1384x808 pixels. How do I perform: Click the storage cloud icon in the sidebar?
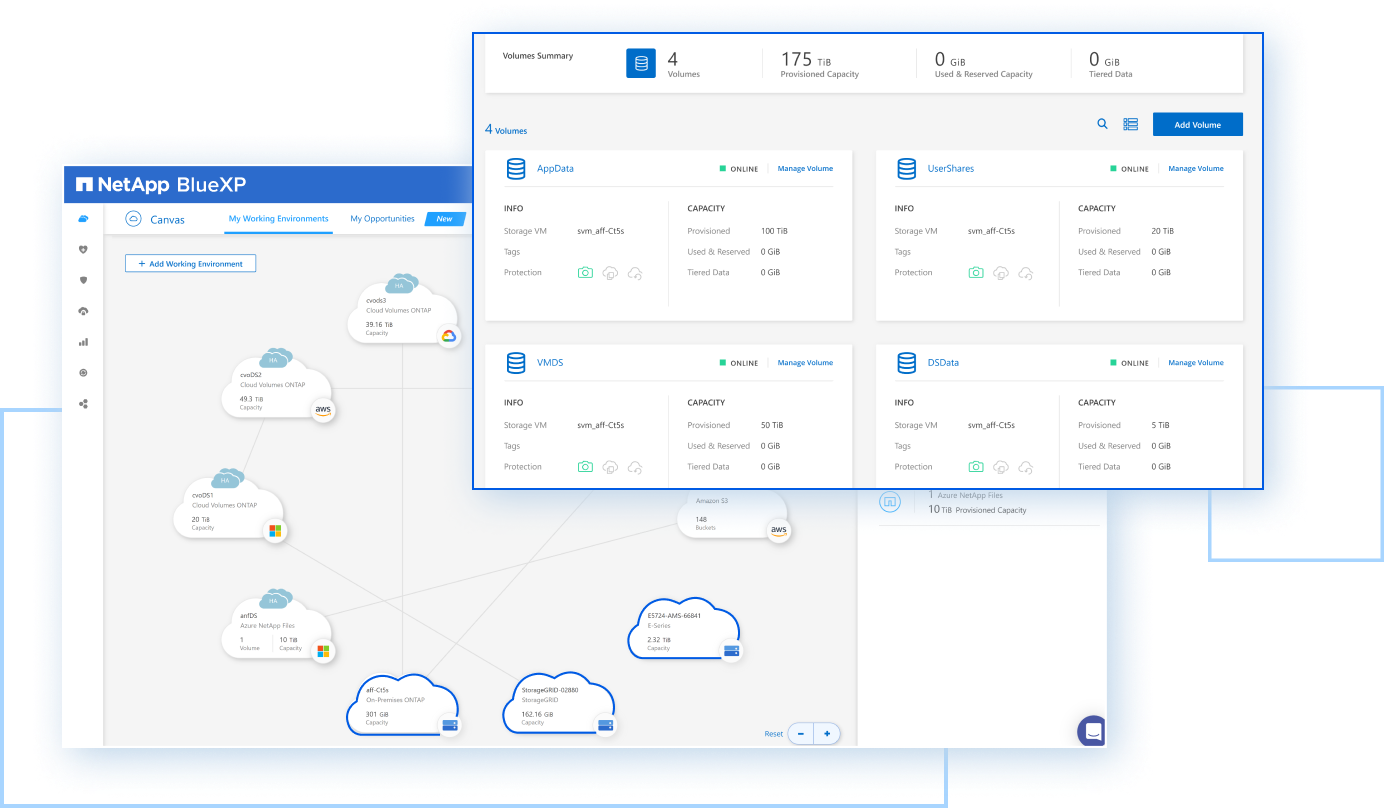(83, 219)
